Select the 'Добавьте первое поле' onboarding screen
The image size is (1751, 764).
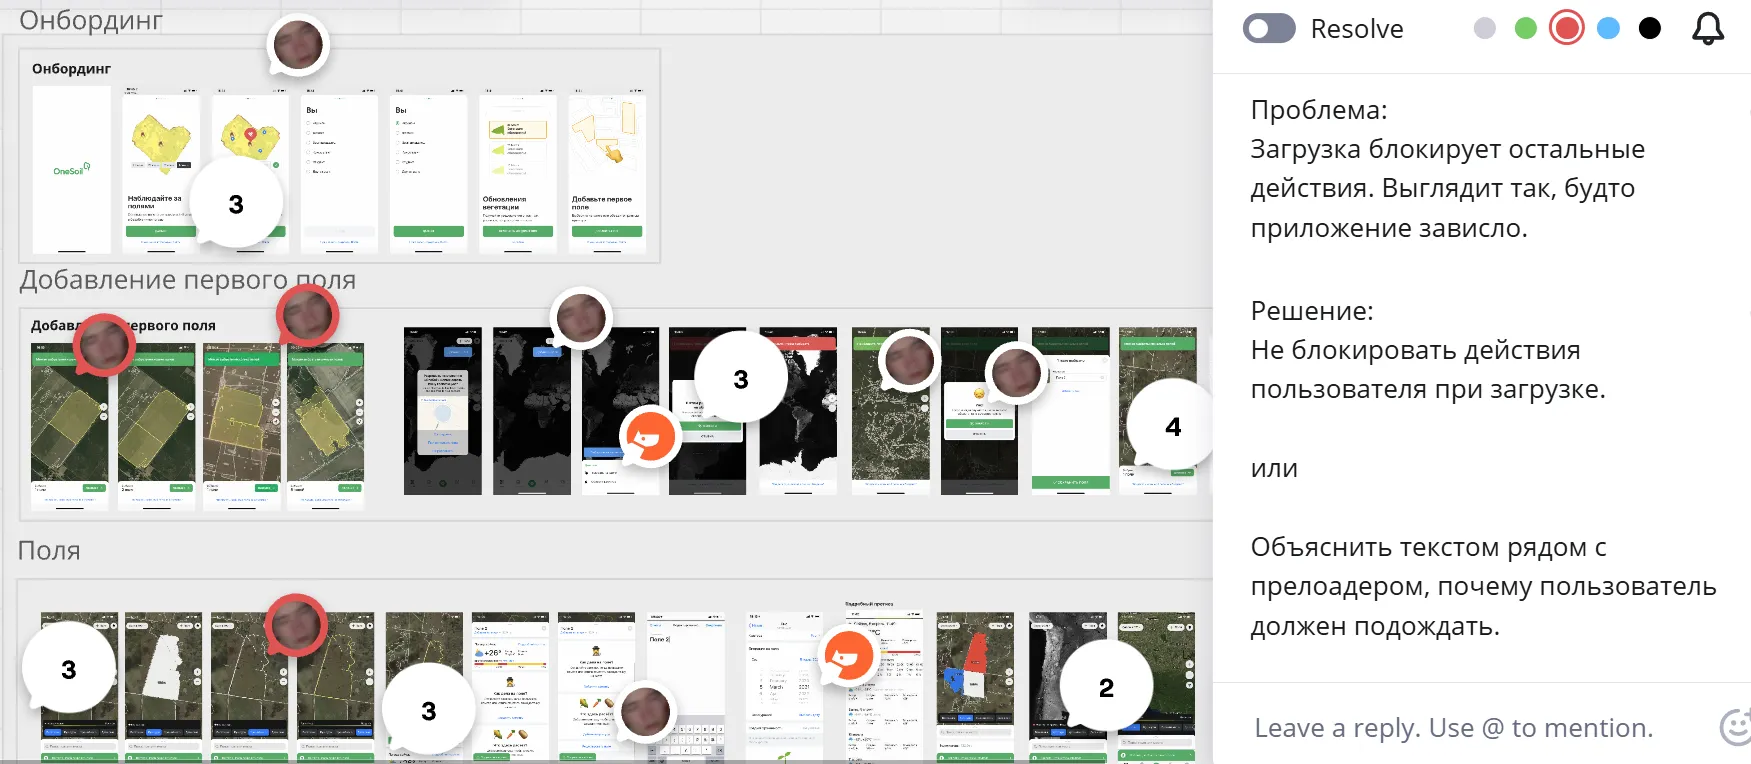pos(607,169)
